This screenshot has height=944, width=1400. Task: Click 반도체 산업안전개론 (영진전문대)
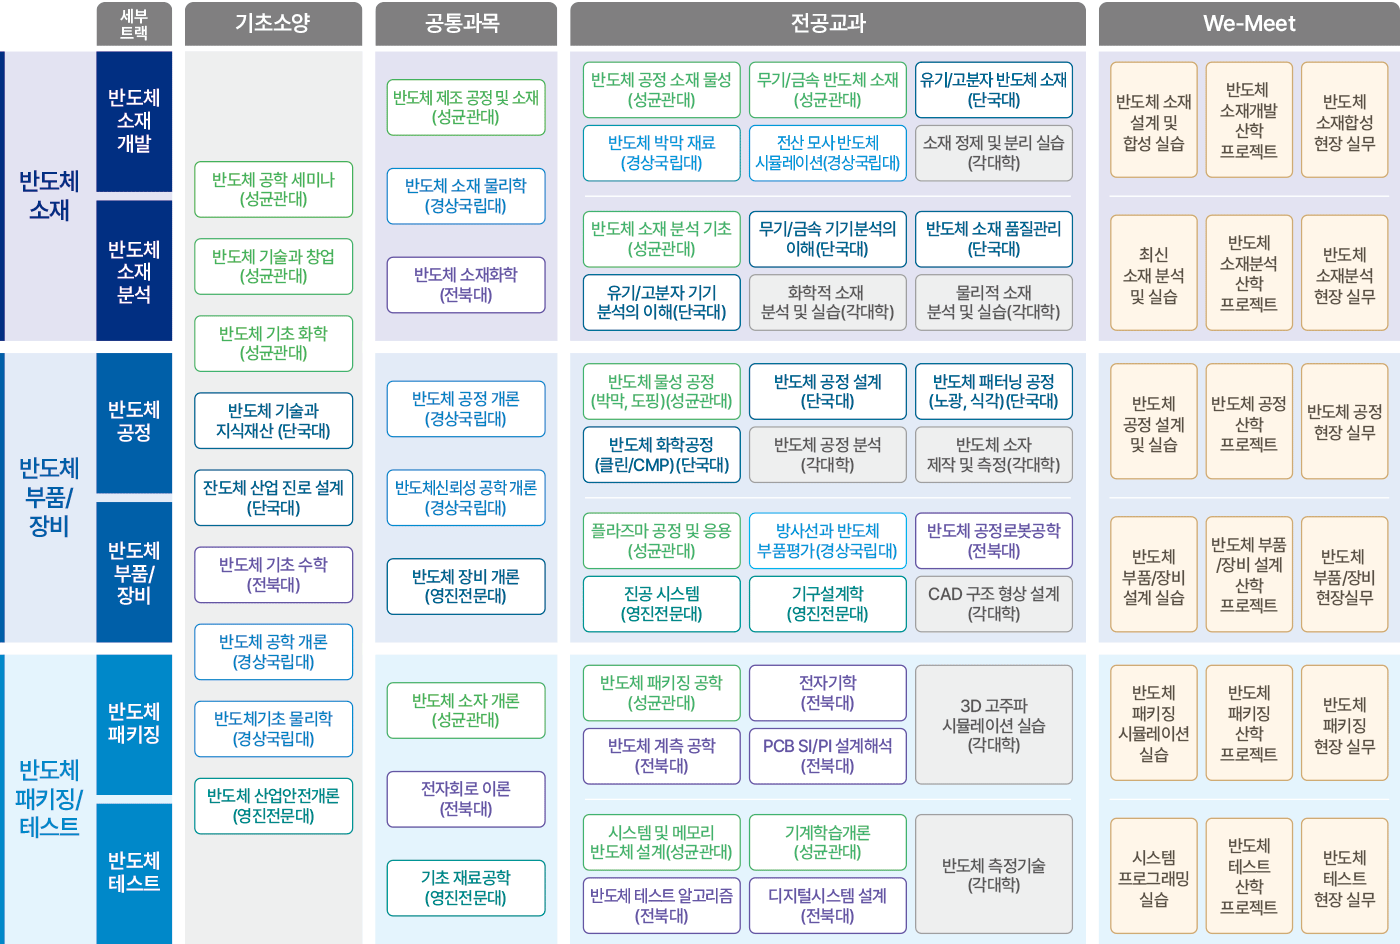[x=274, y=806]
